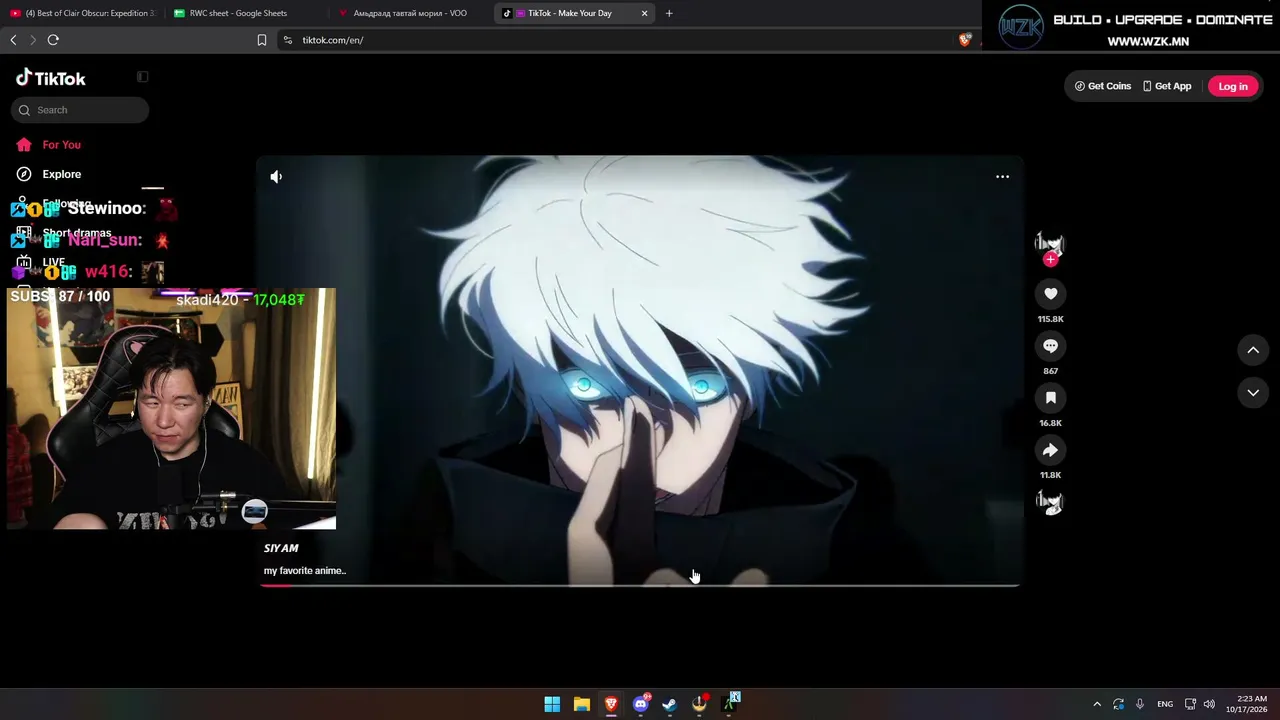Collapse the TikTok sidebar panel toggle
Viewport: 1280px width, 720px height.
point(143,77)
